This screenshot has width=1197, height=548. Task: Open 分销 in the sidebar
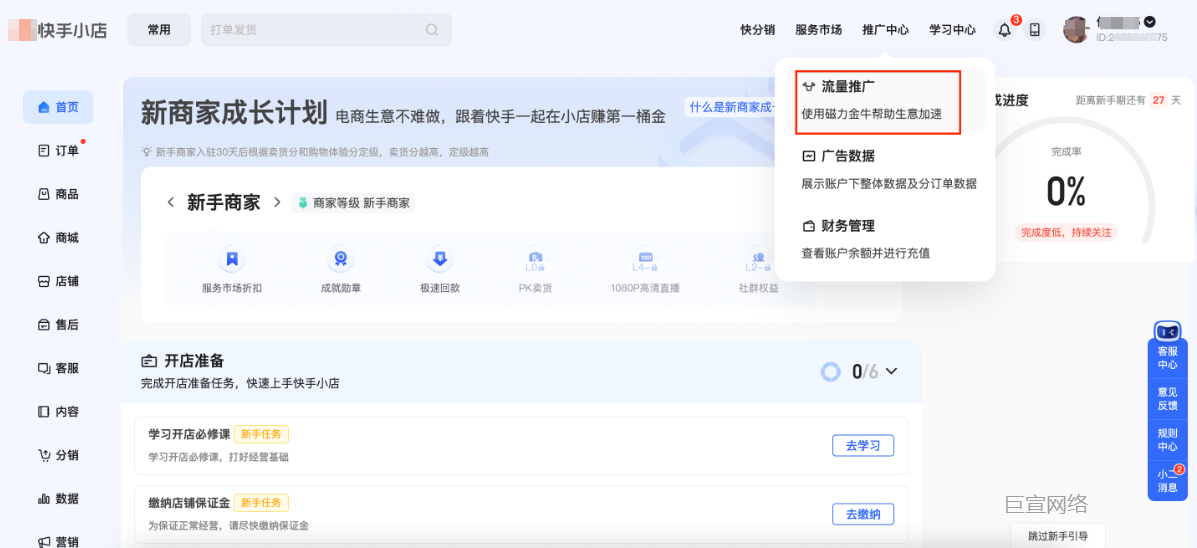pyautogui.click(x=58, y=455)
